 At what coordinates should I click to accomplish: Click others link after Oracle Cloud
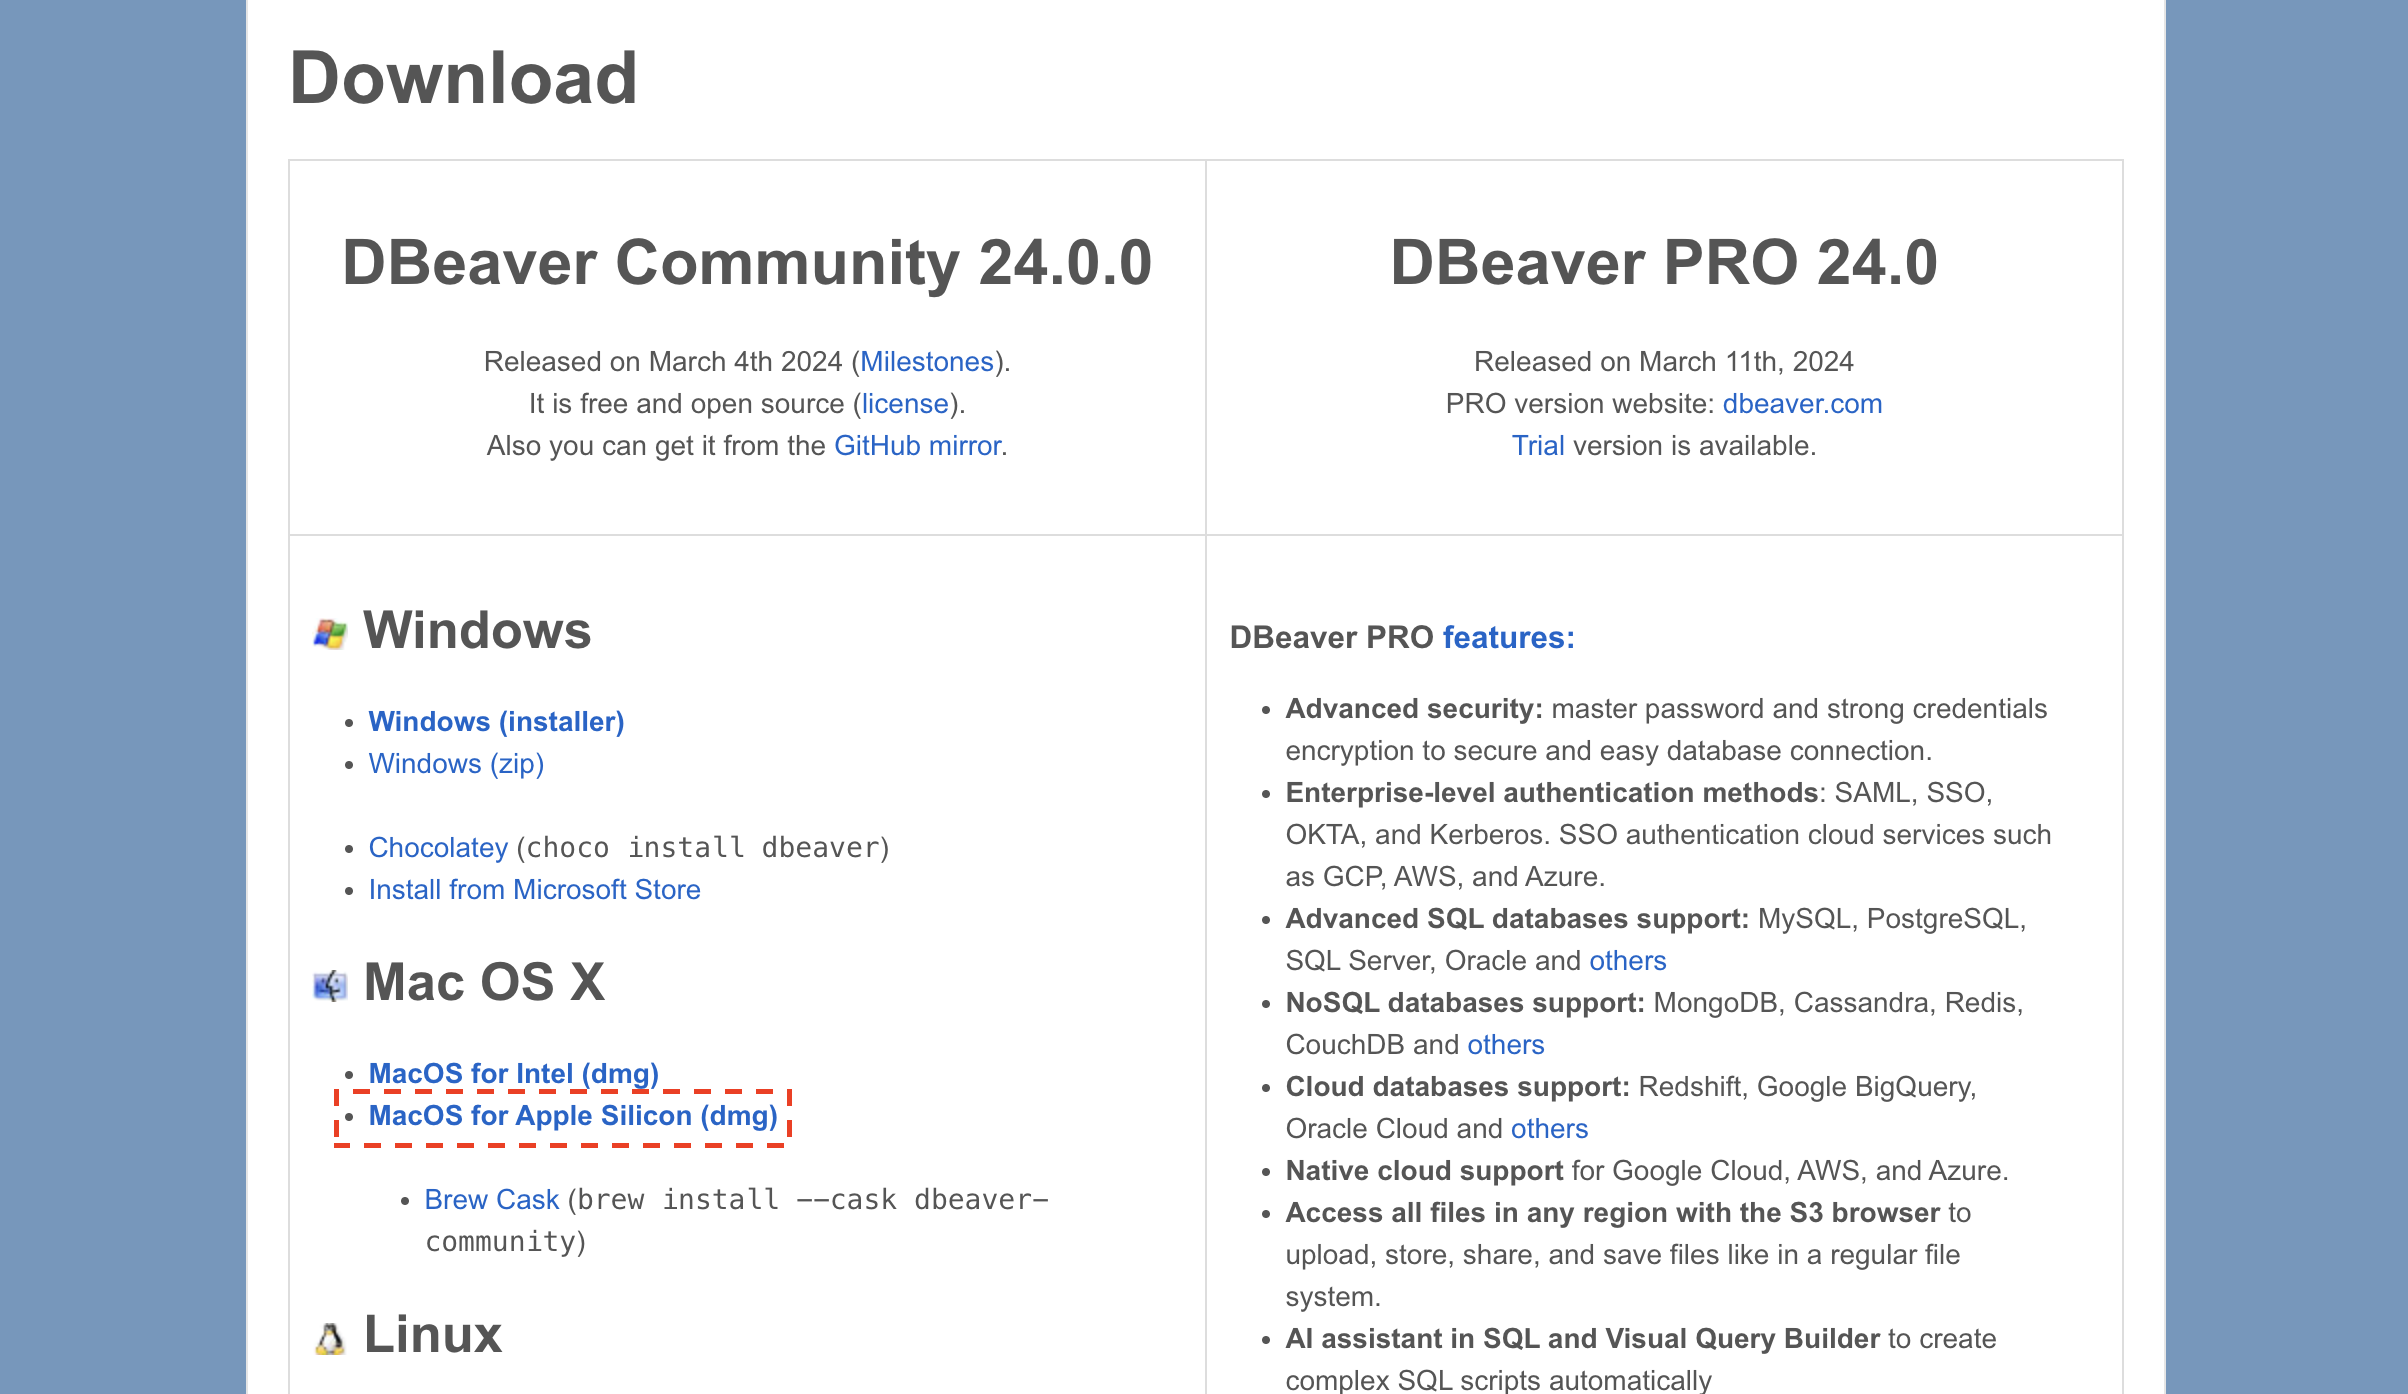1549,1128
